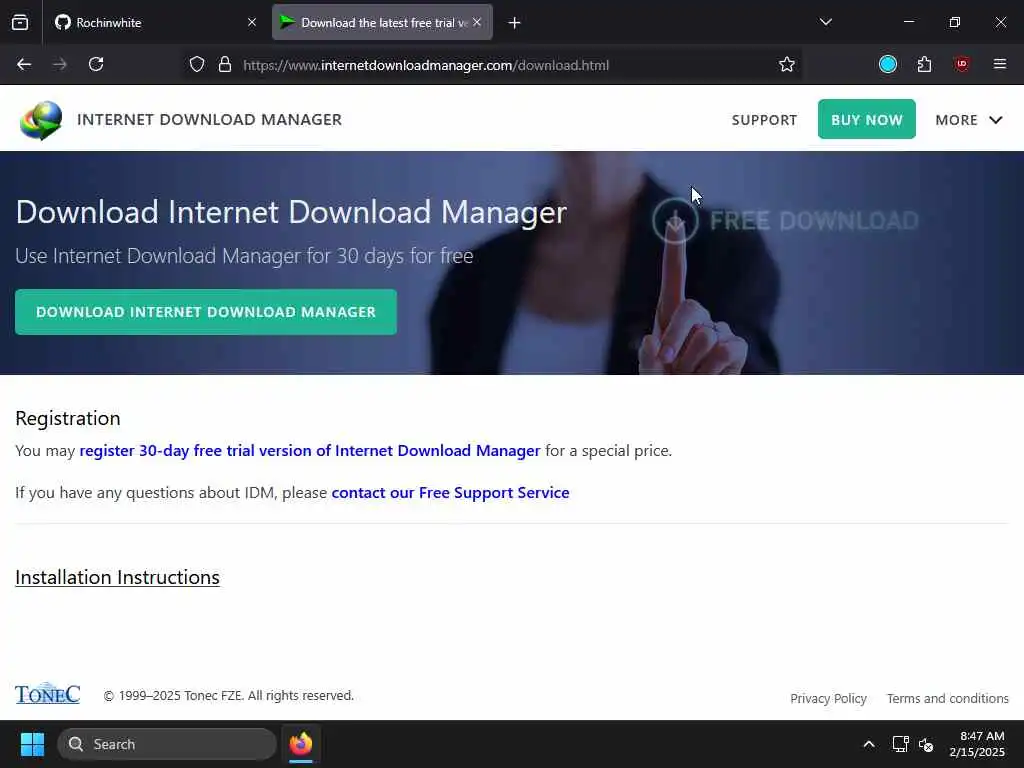Open the uBlock Origin extension icon
This screenshot has width=1024, height=768.
point(961,65)
